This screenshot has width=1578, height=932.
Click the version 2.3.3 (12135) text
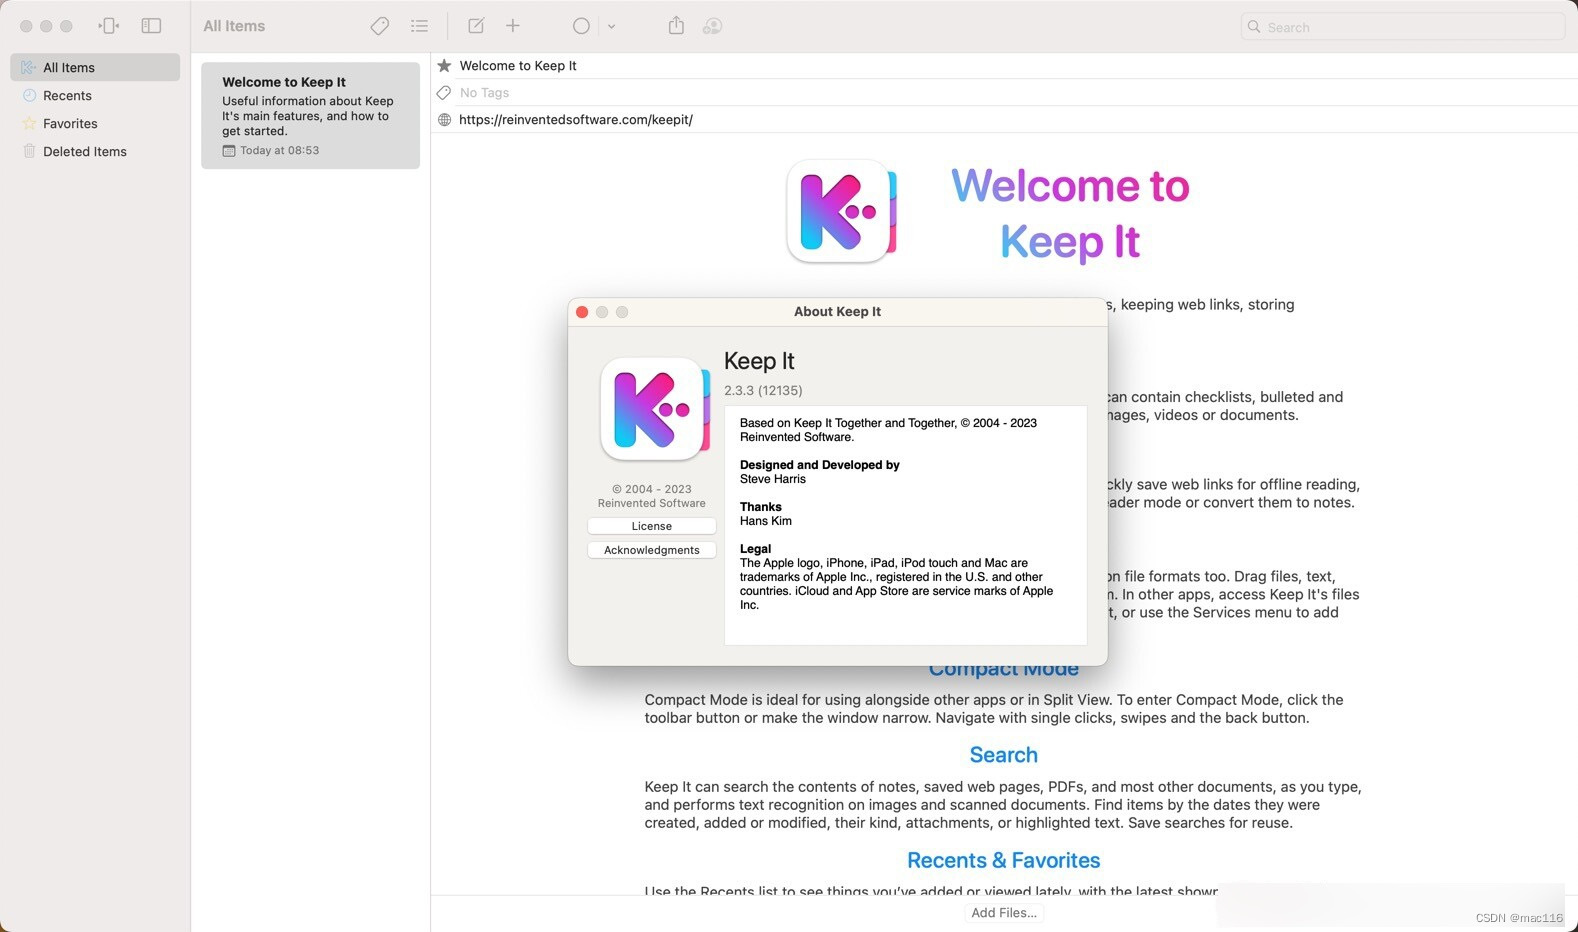click(763, 391)
